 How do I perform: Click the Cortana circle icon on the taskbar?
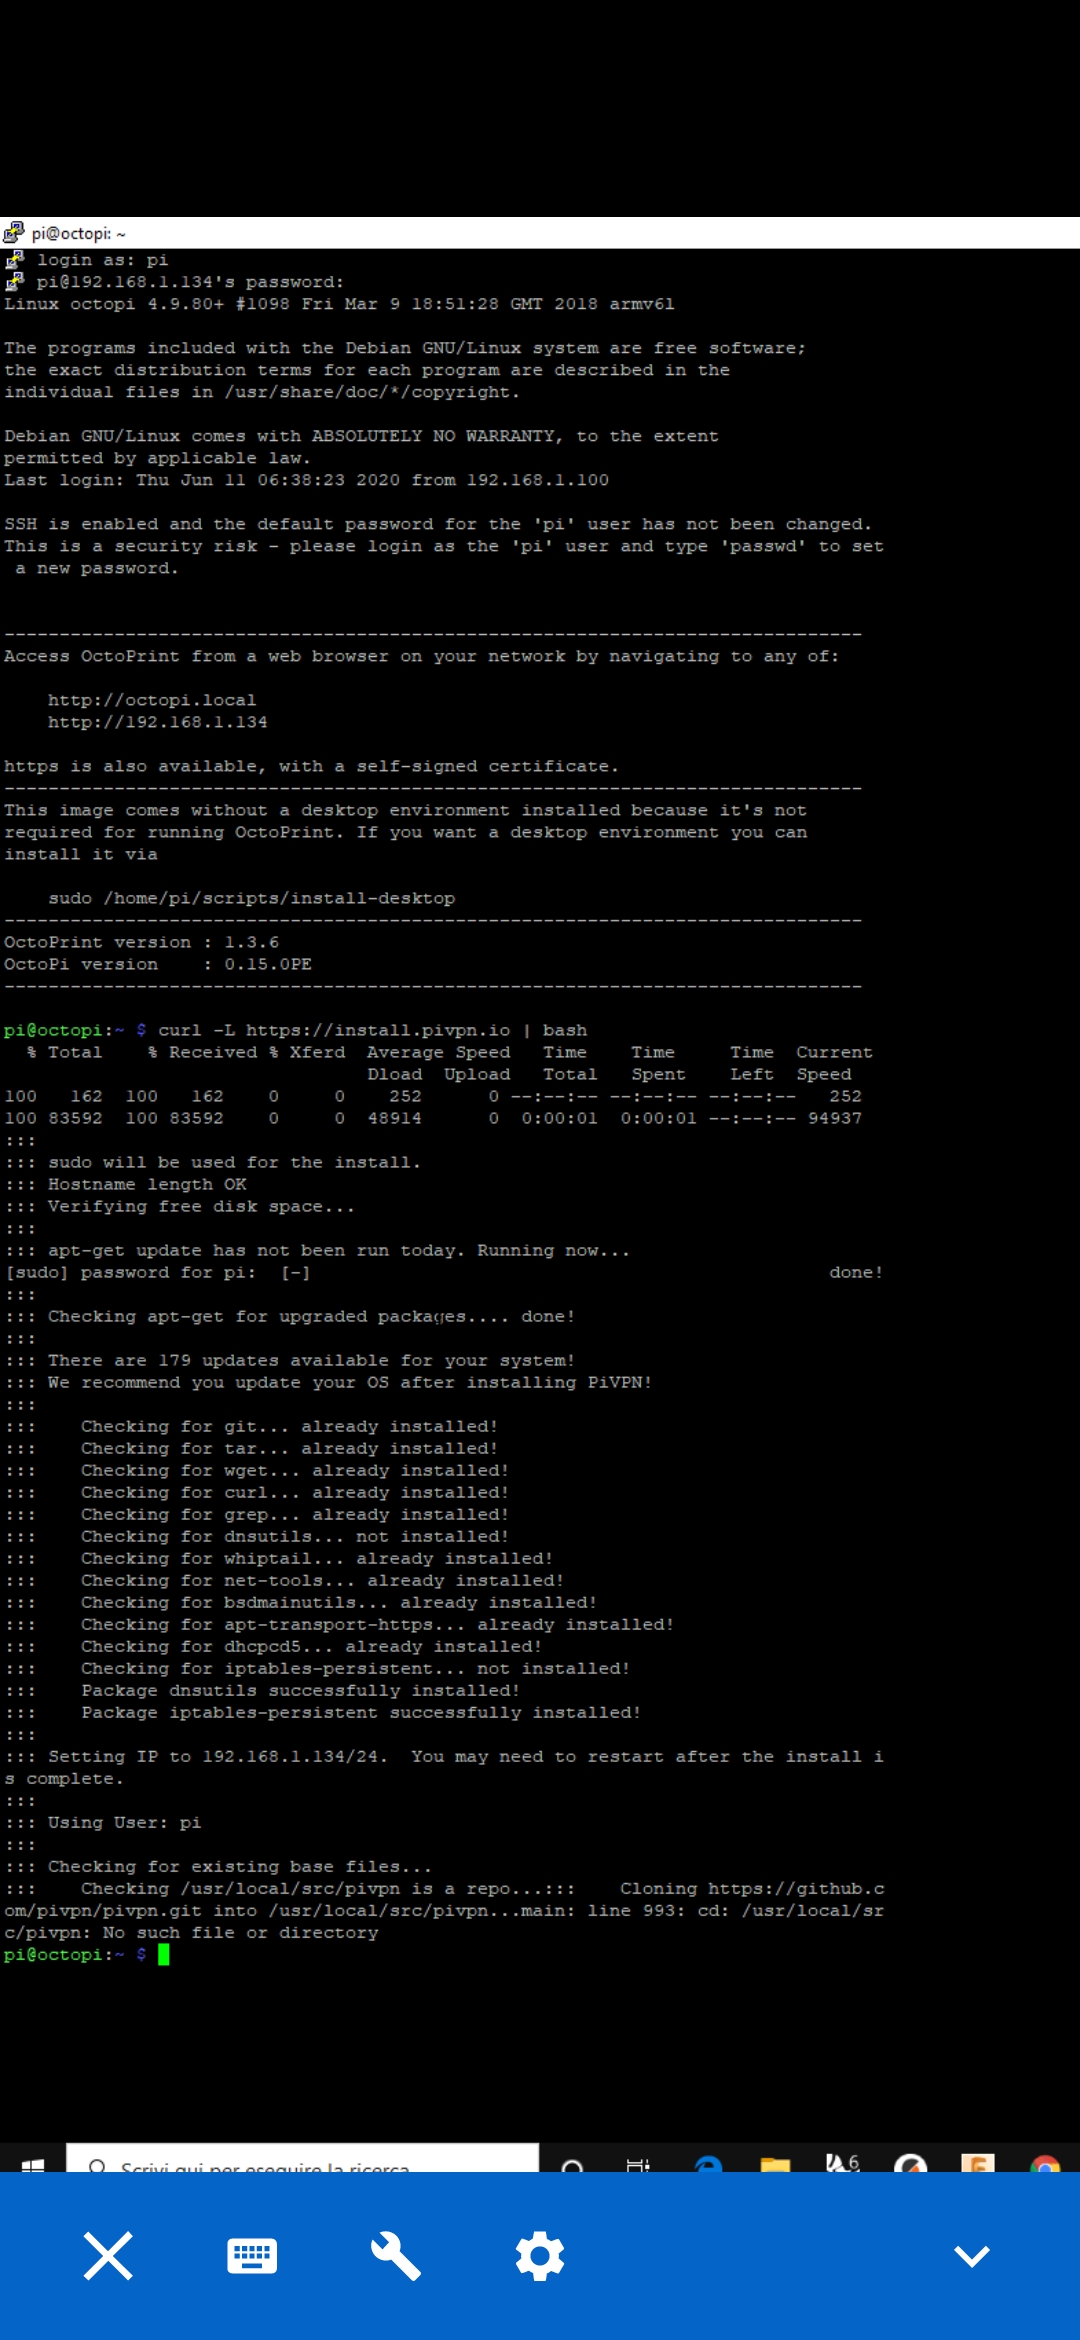(572, 2164)
